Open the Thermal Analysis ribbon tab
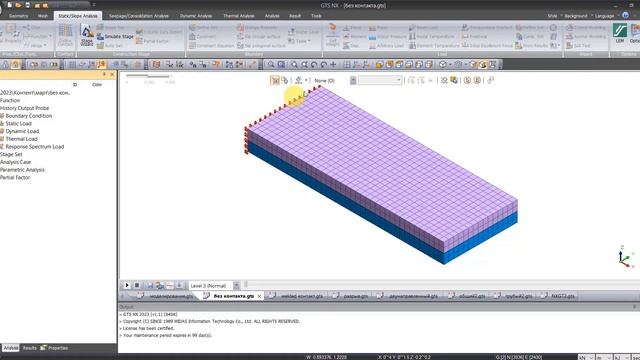 pos(238,16)
